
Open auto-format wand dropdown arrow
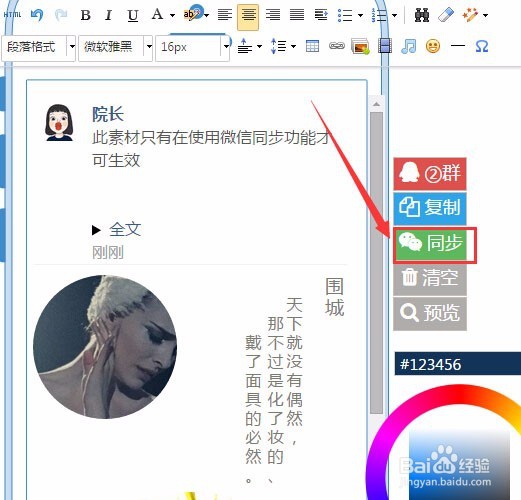(485, 15)
